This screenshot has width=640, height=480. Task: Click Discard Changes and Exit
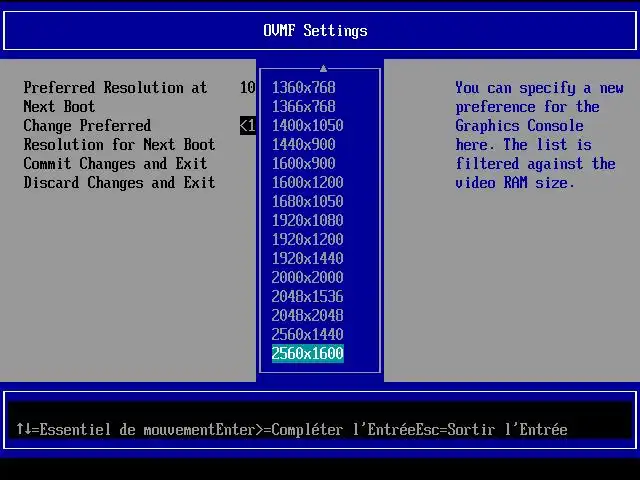coord(119,182)
